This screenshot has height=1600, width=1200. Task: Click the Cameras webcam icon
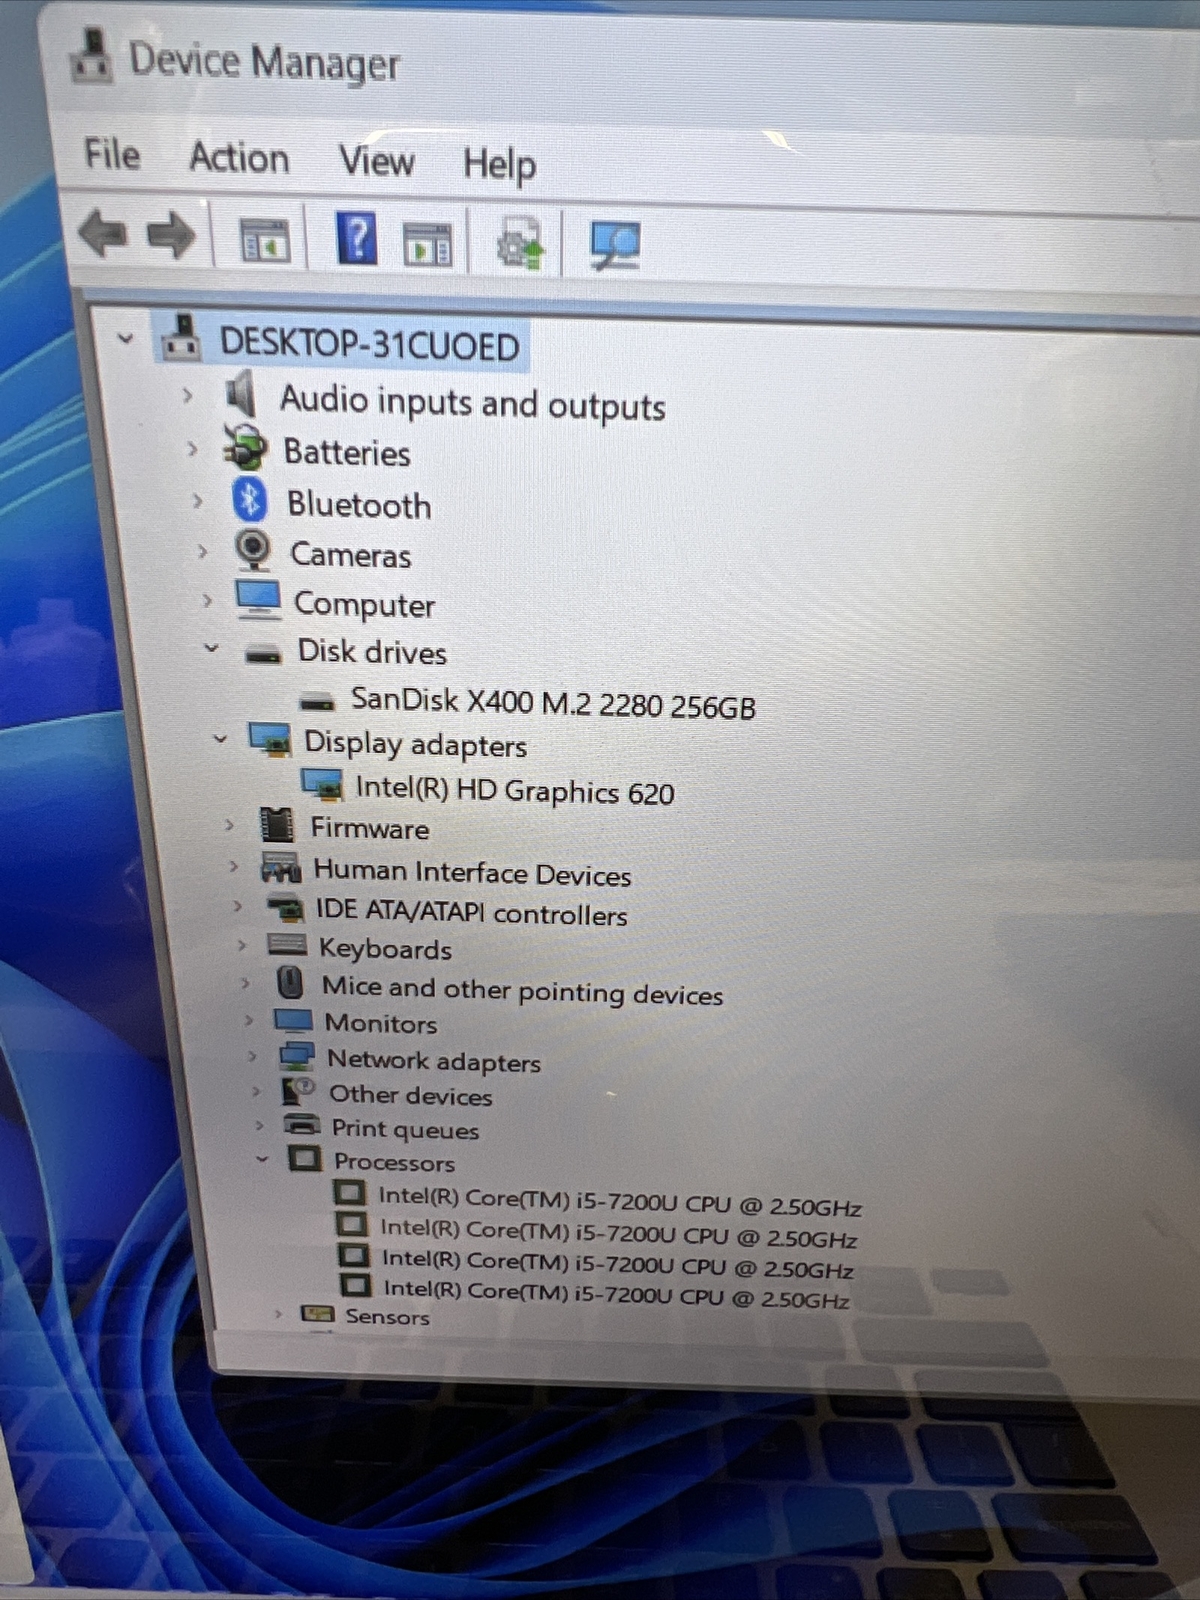point(253,549)
